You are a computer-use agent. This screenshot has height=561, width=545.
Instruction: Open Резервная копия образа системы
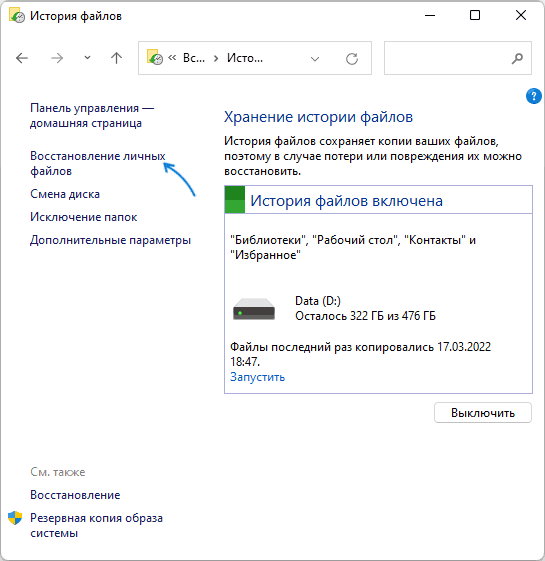pos(96,525)
